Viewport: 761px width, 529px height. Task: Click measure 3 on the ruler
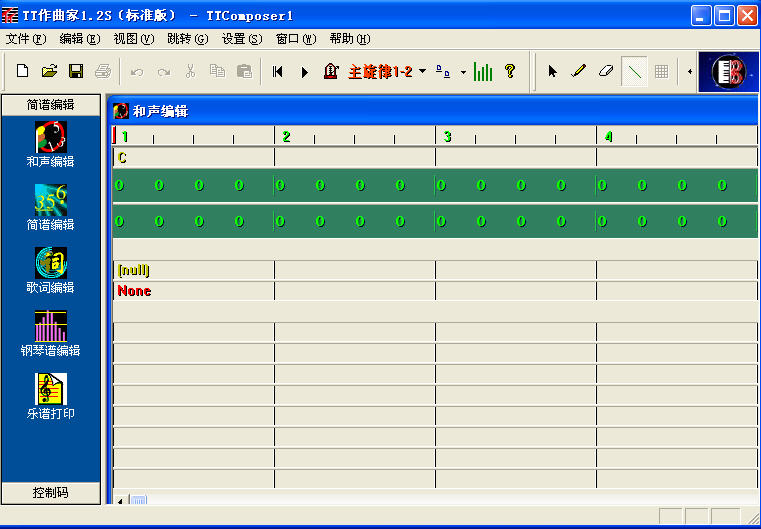click(x=447, y=137)
